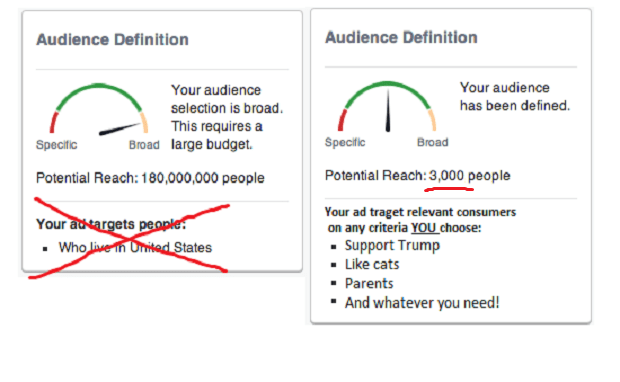Click the left audience gauge needle
The width and height of the screenshot is (620, 382).
(119, 129)
